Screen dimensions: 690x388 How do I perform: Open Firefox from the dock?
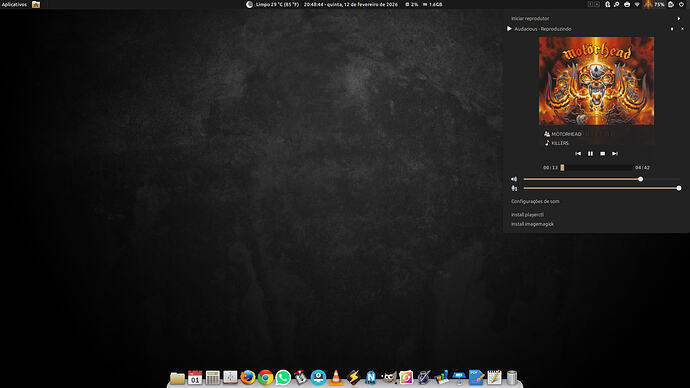pyautogui.click(x=248, y=377)
